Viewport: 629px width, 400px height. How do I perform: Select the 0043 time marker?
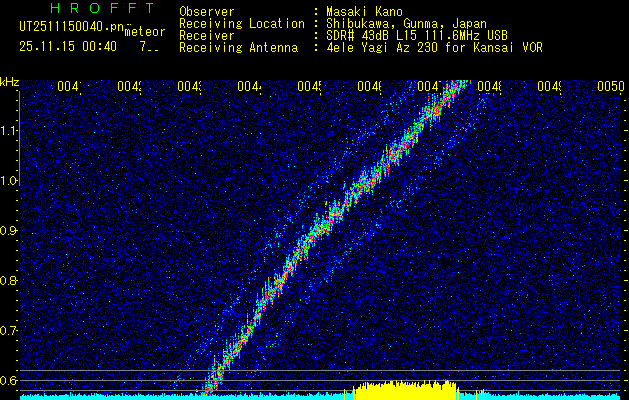tap(189, 86)
